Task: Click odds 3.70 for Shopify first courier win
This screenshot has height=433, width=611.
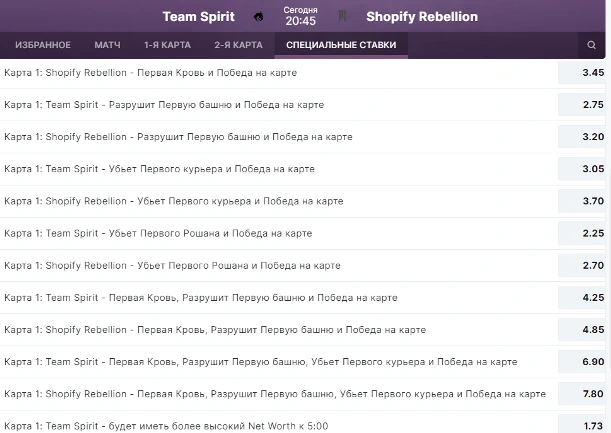Action: tap(582, 201)
